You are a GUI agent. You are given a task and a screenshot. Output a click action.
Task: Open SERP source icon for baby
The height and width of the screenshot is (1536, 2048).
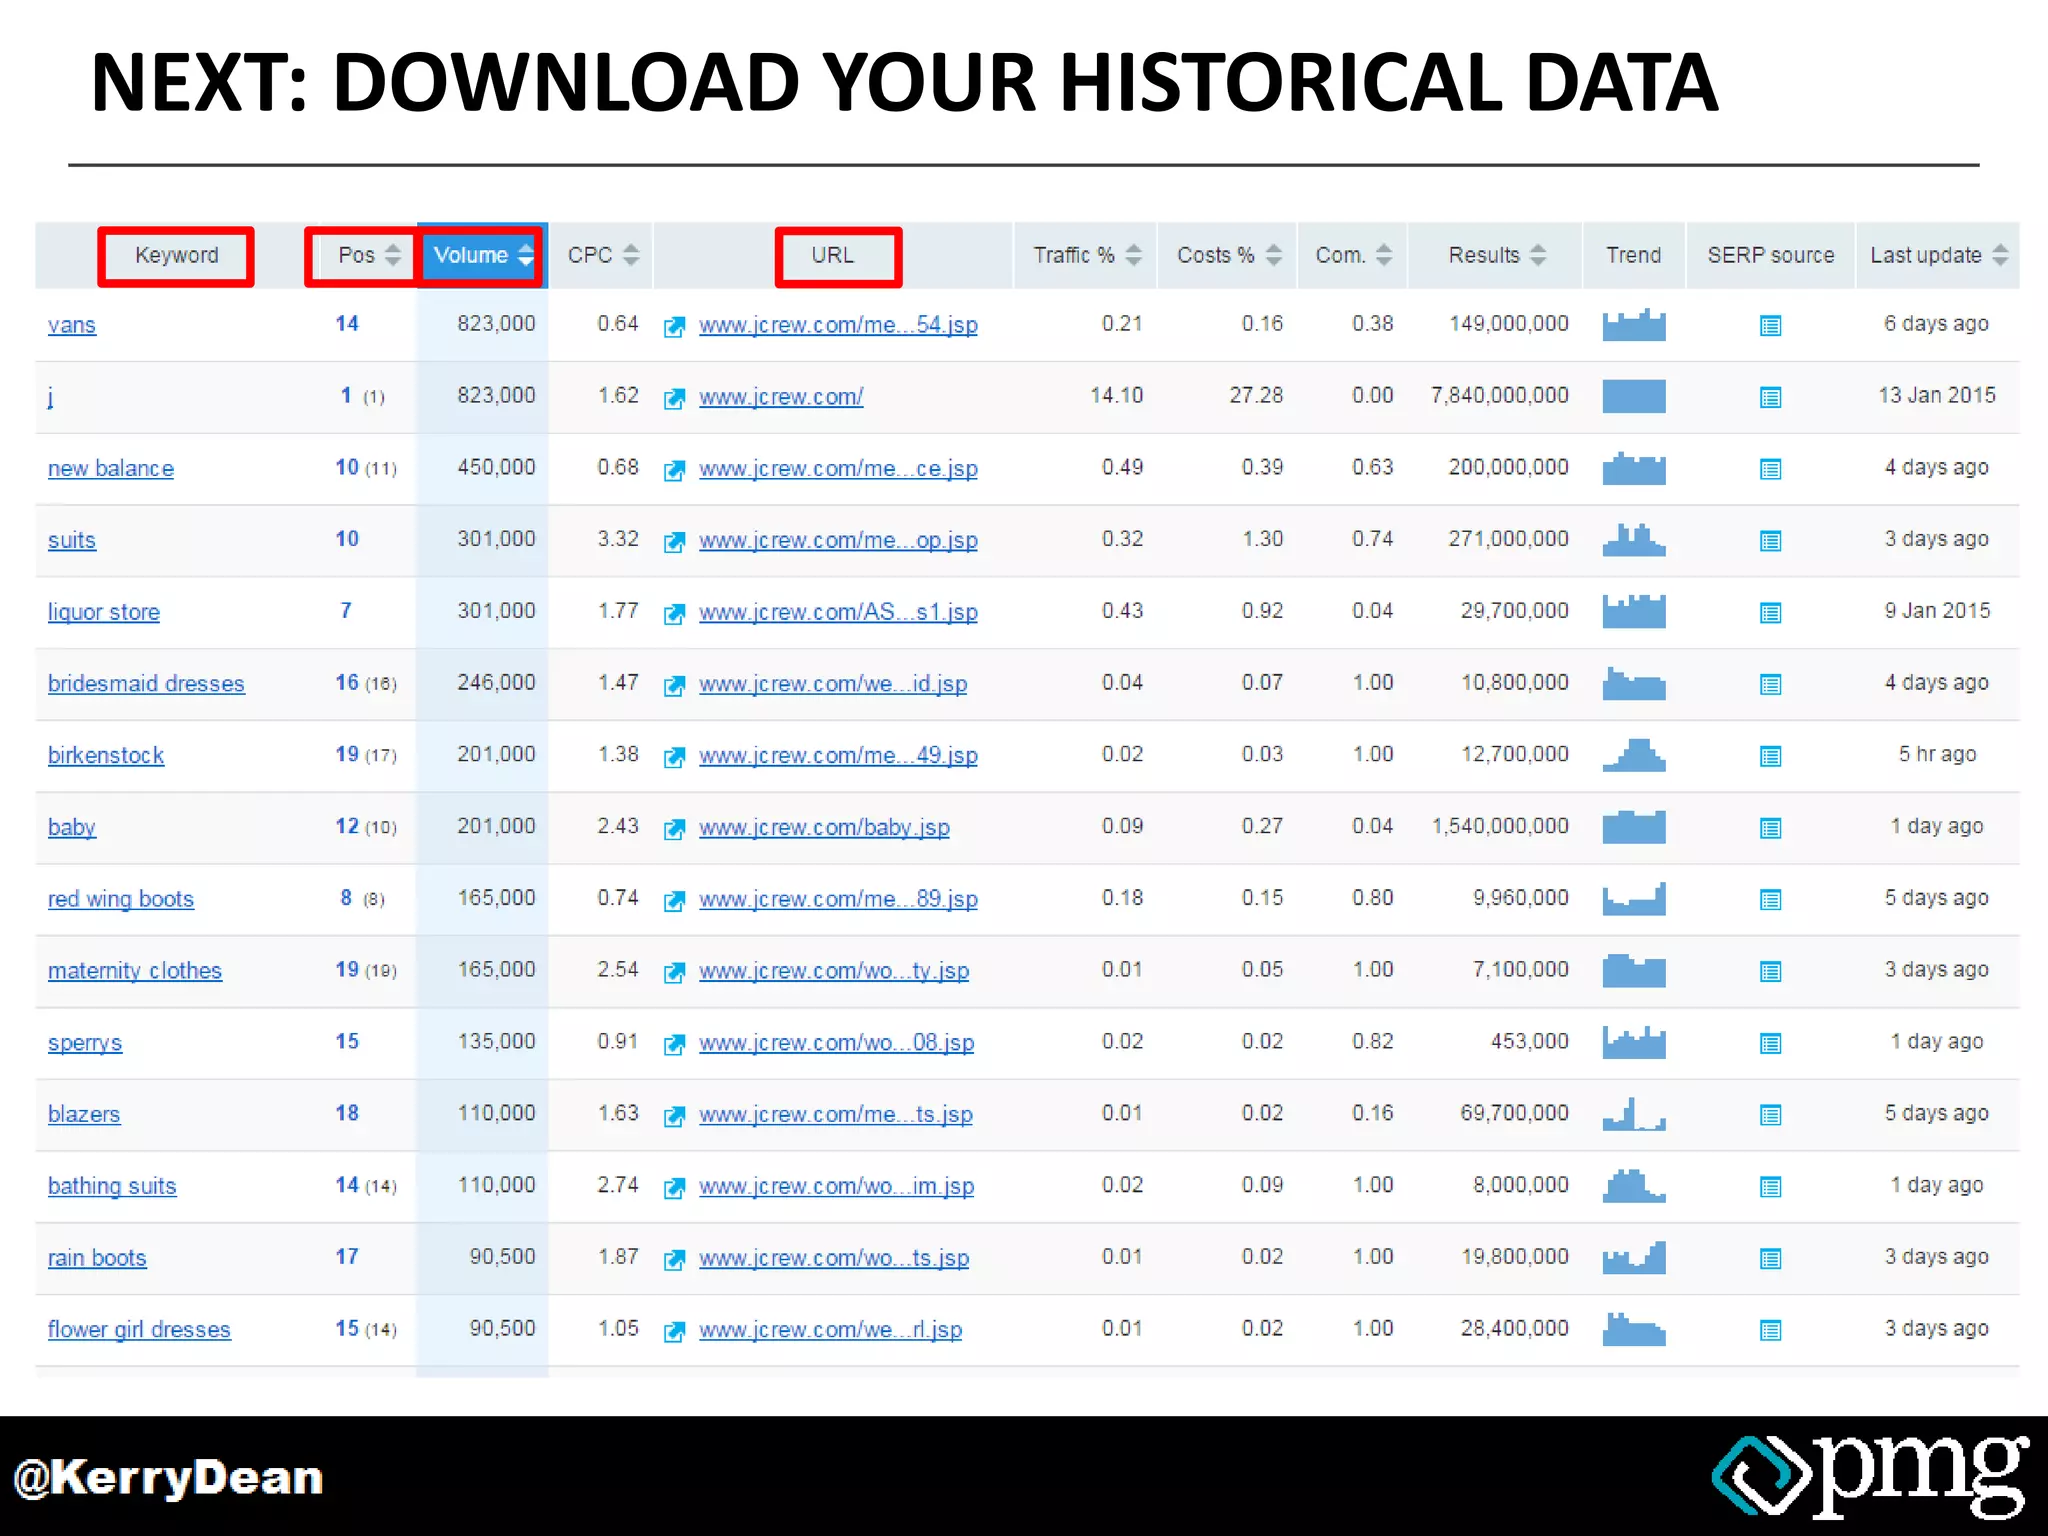tap(1770, 828)
